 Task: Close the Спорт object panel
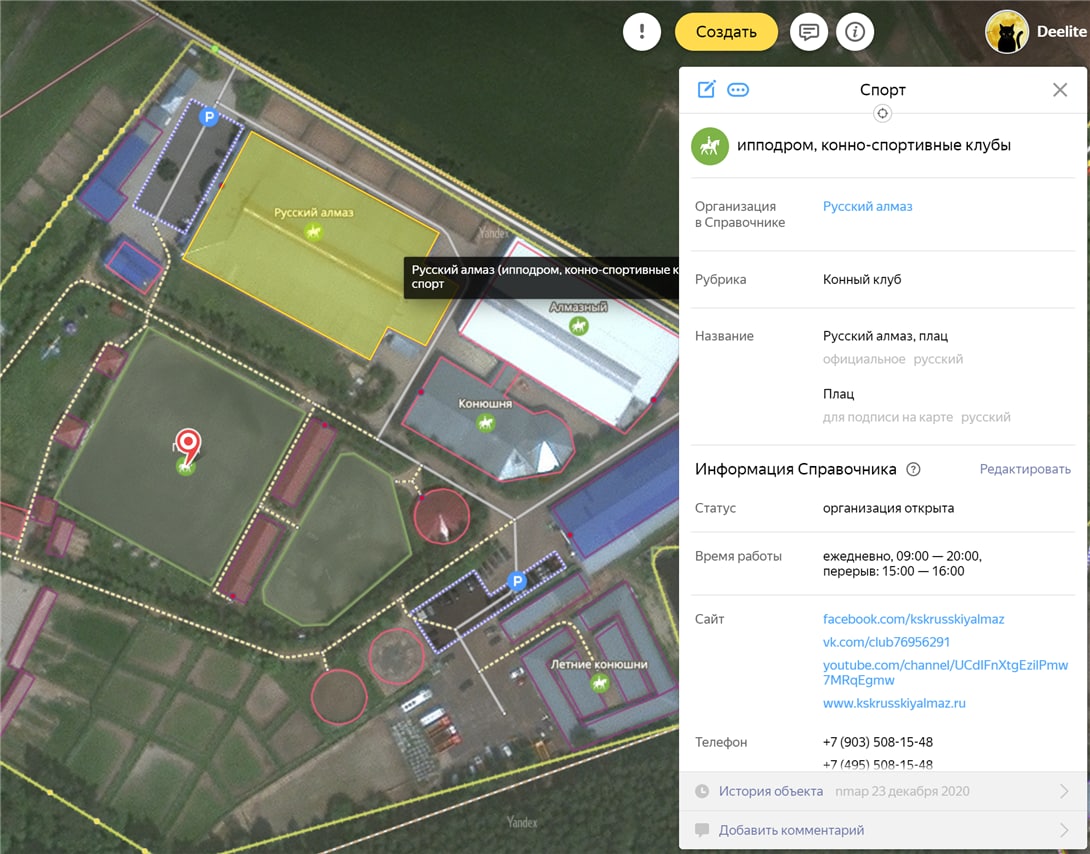(1059, 90)
